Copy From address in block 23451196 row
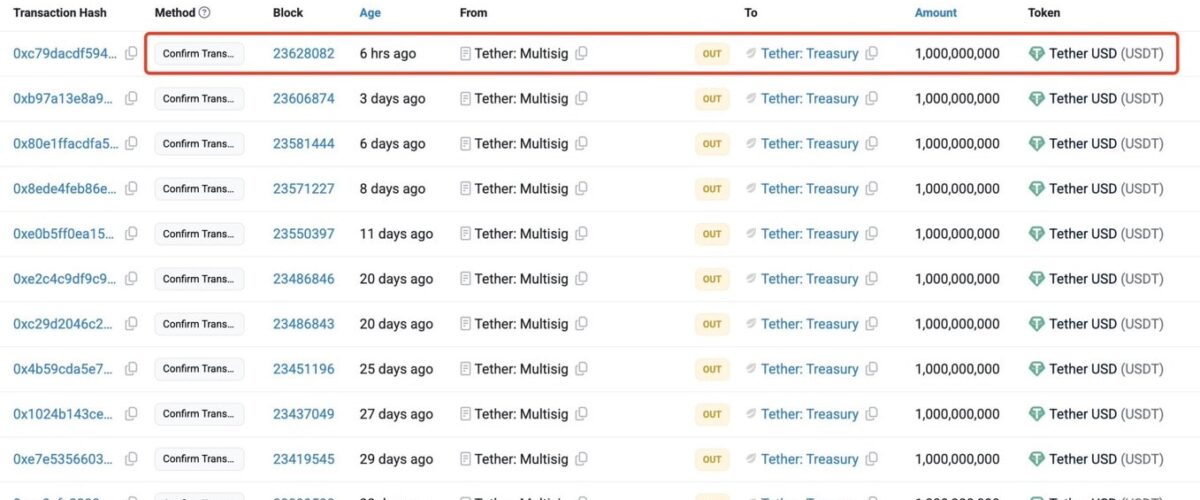 [581, 369]
